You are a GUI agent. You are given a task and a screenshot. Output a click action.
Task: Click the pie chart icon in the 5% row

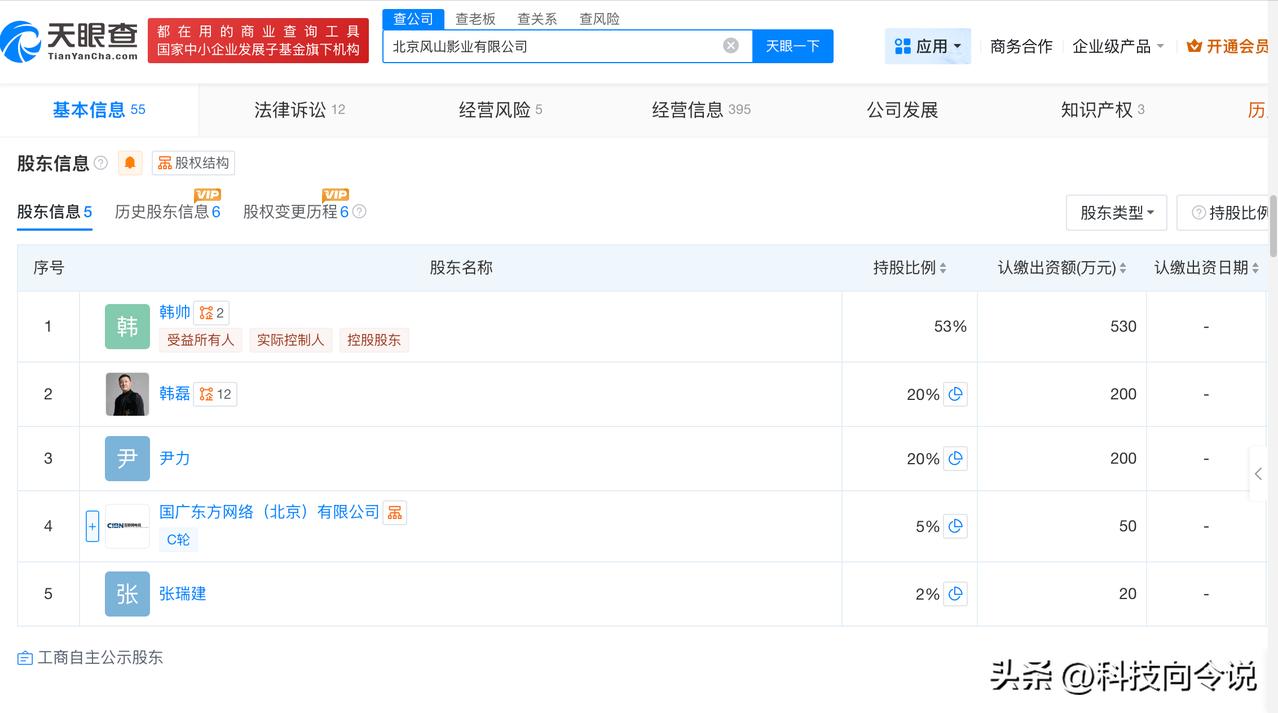tap(955, 526)
